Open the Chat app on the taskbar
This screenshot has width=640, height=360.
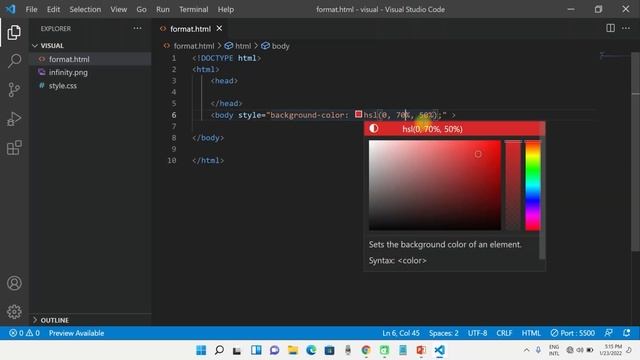(x=274, y=350)
